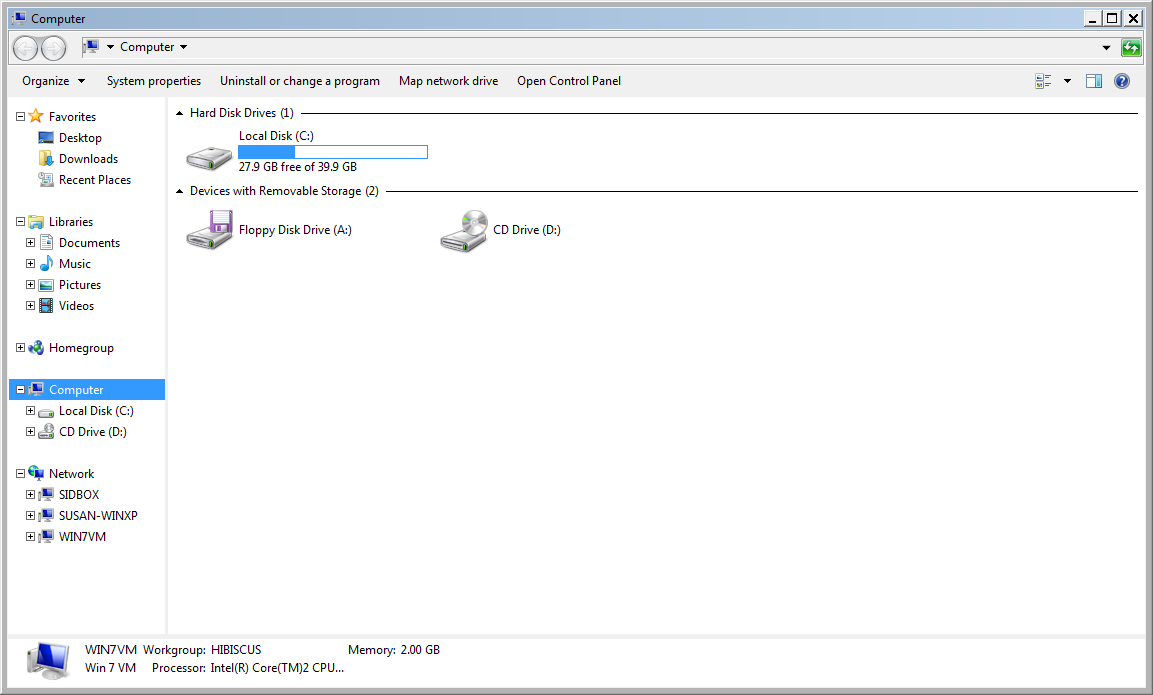Click the Desktop icon in Favorites
Viewport: 1153px width, 695px height.
click(46, 138)
